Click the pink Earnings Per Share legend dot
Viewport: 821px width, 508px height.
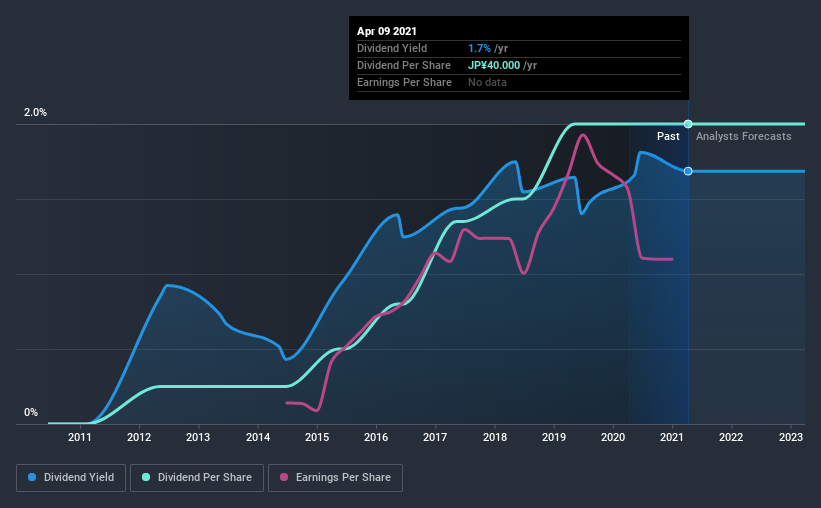pos(284,478)
